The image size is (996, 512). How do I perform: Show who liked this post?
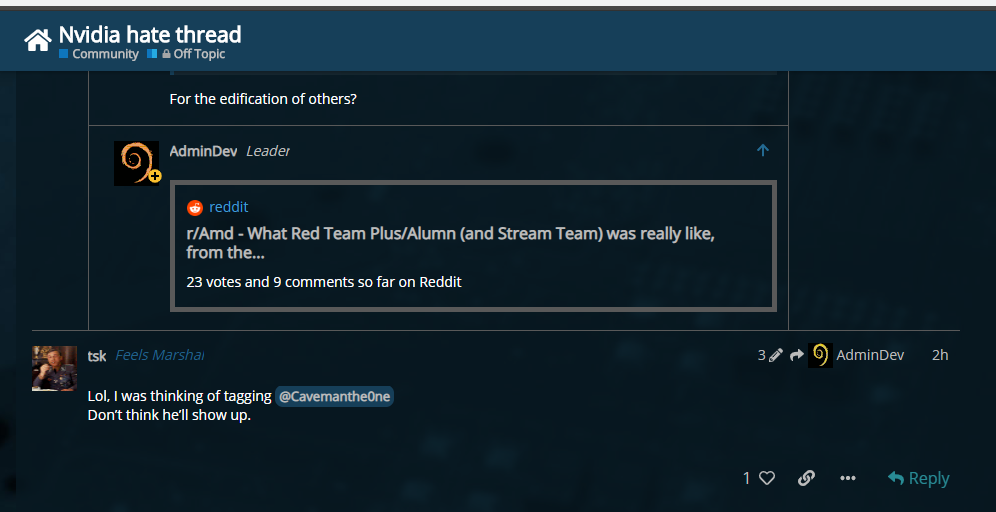click(x=746, y=478)
